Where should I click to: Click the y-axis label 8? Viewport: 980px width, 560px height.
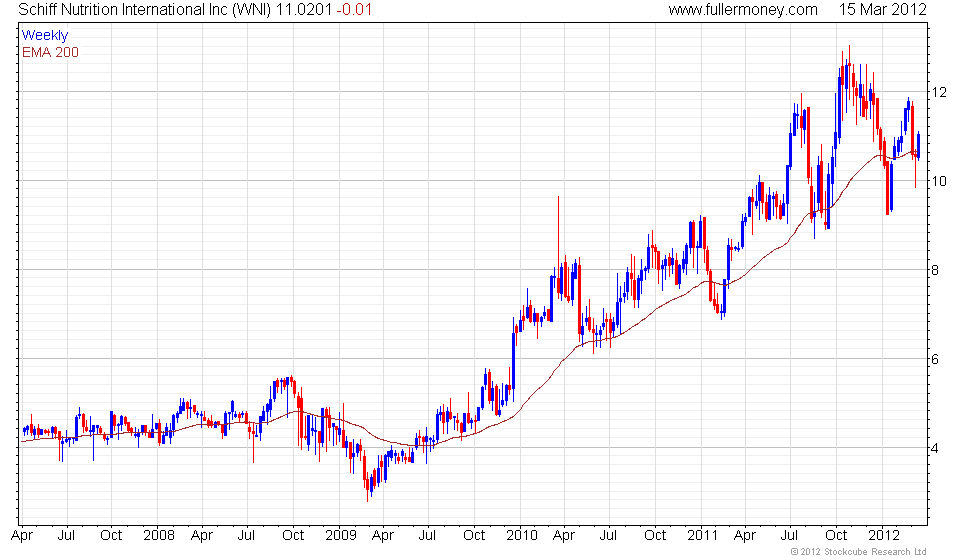[935, 271]
